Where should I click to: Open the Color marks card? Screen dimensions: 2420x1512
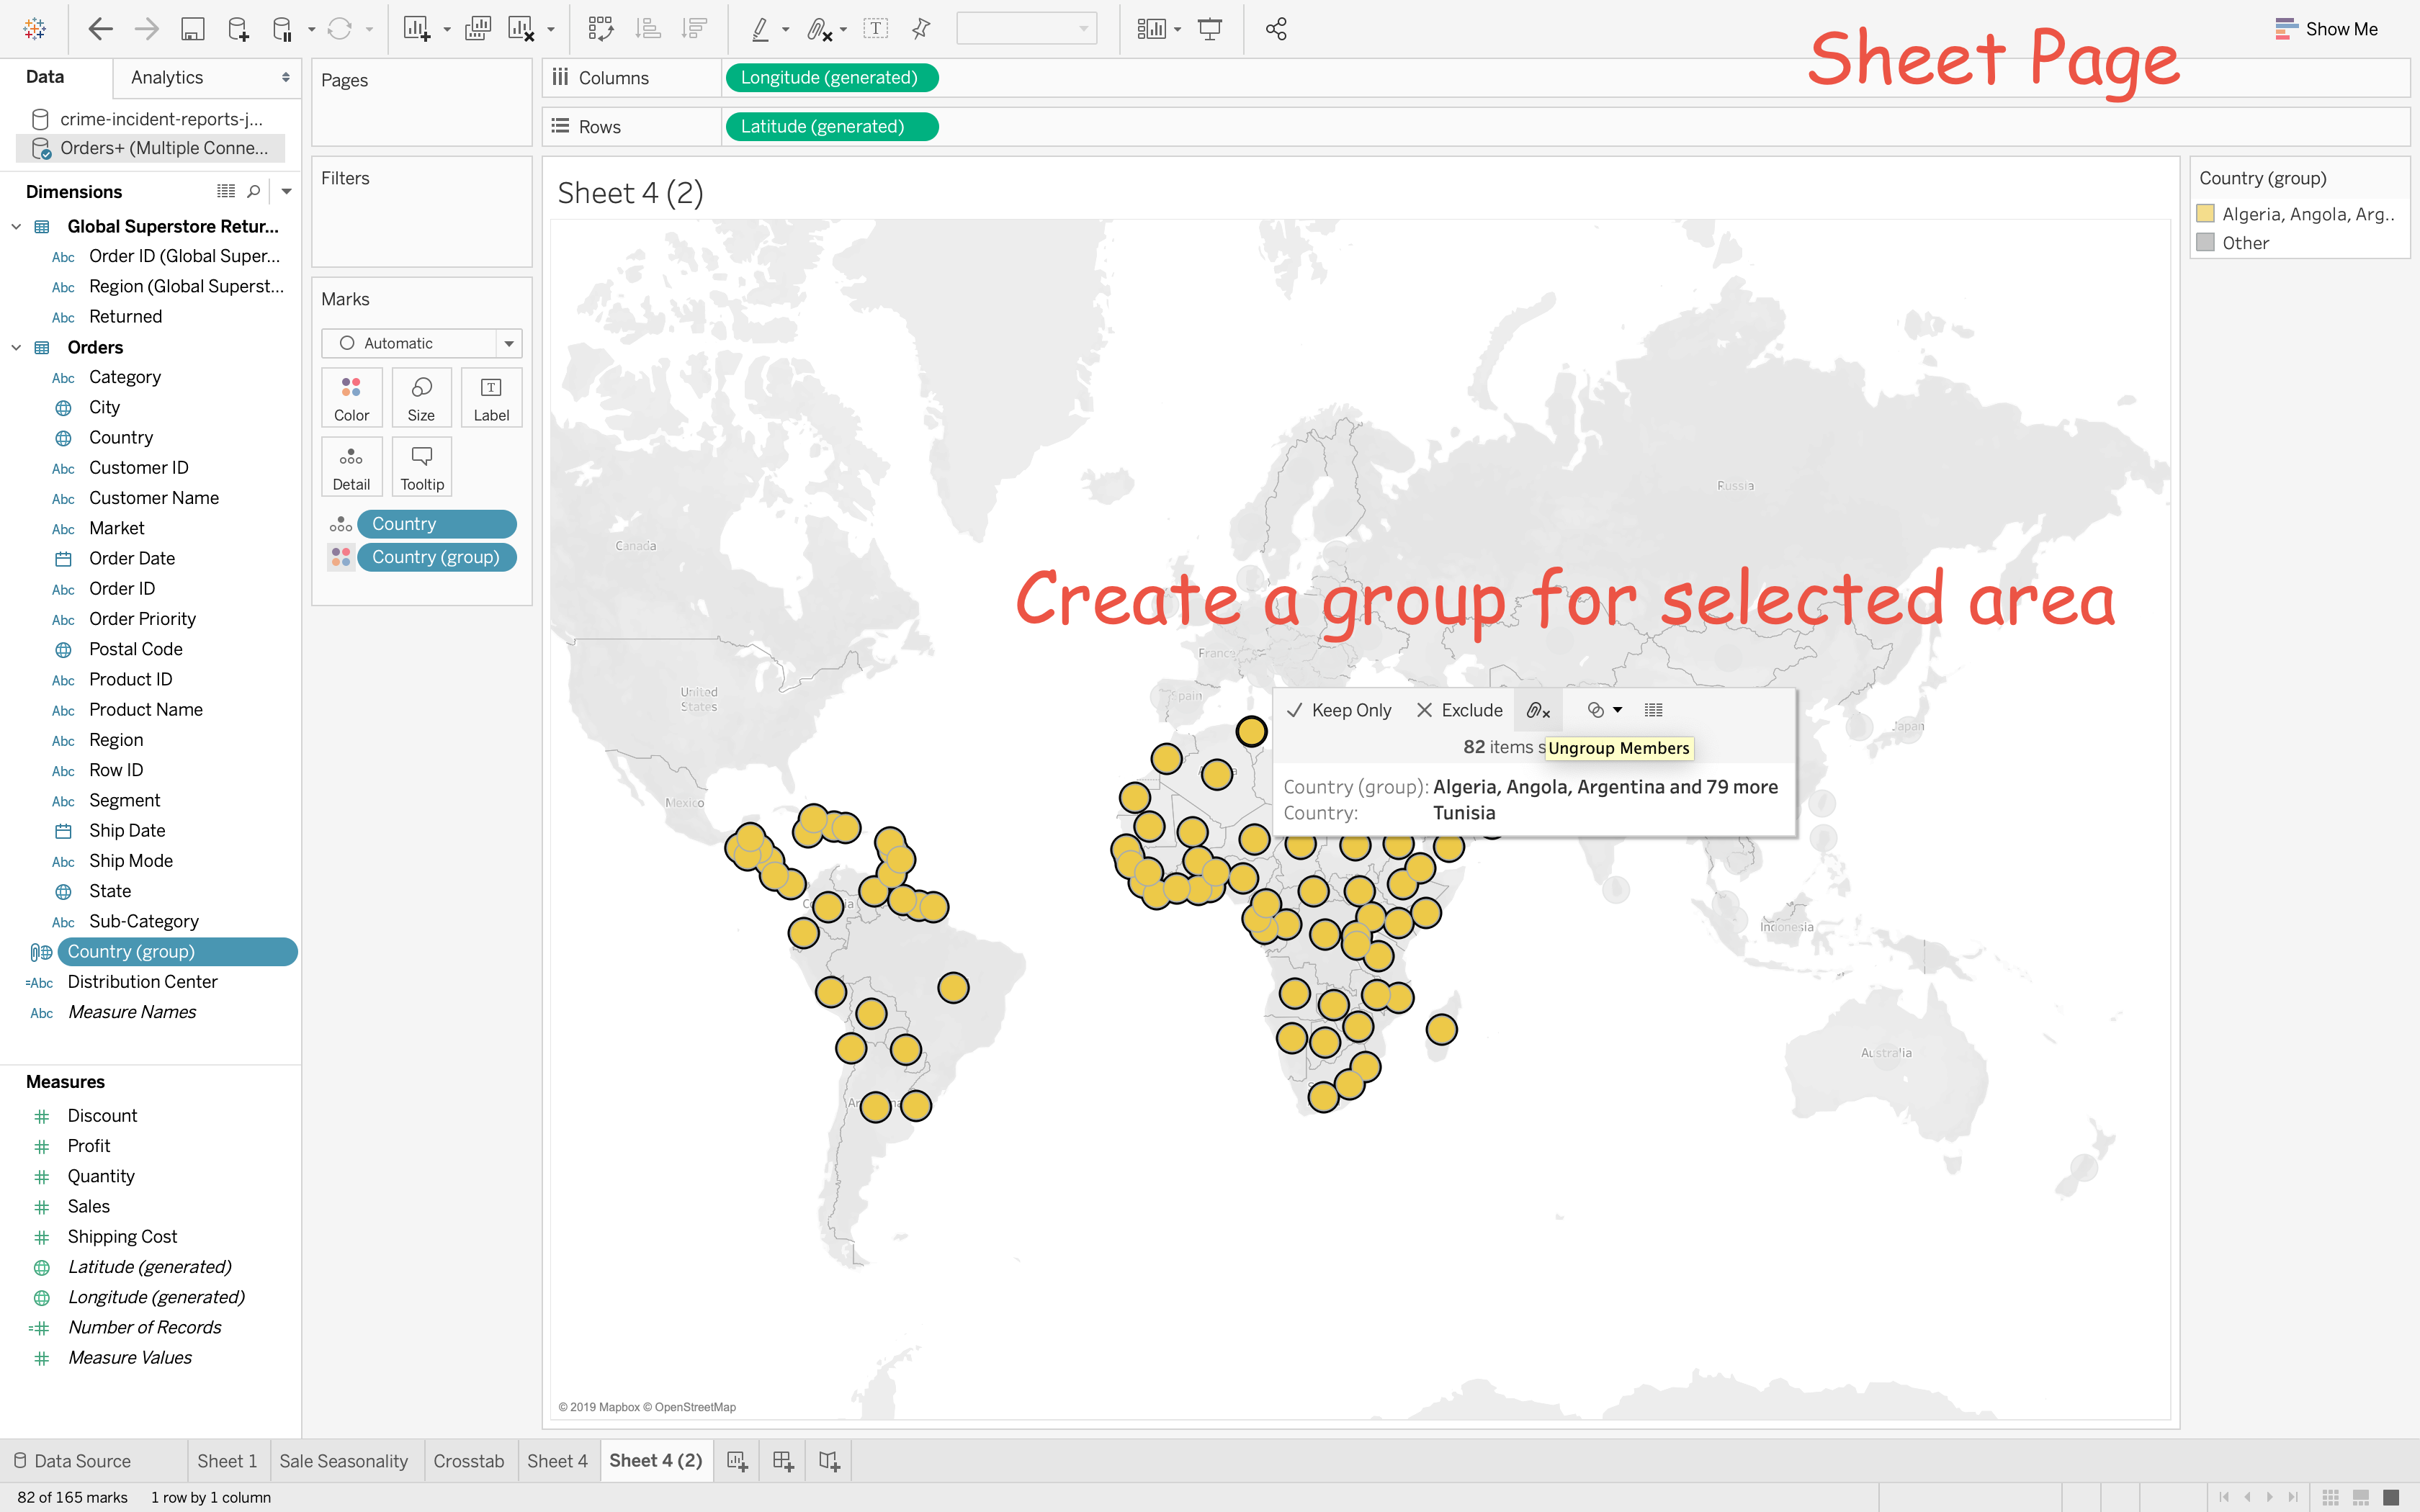click(351, 397)
